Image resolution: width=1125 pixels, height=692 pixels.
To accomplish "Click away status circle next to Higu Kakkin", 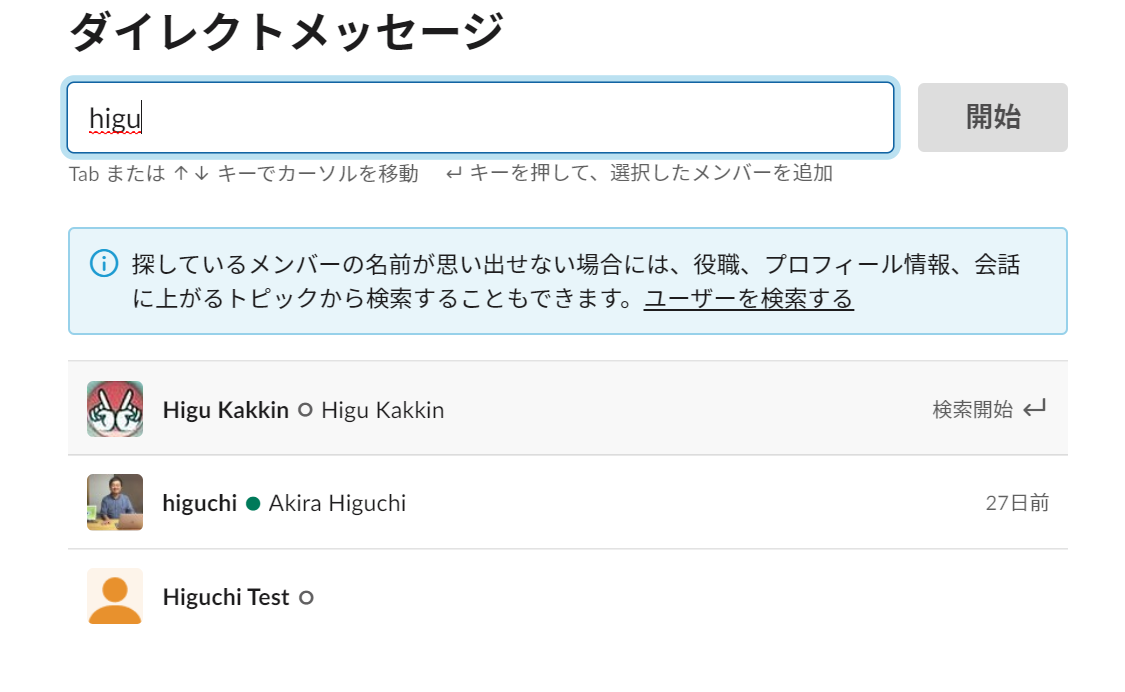I will pyautogui.click(x=305, y=410).
